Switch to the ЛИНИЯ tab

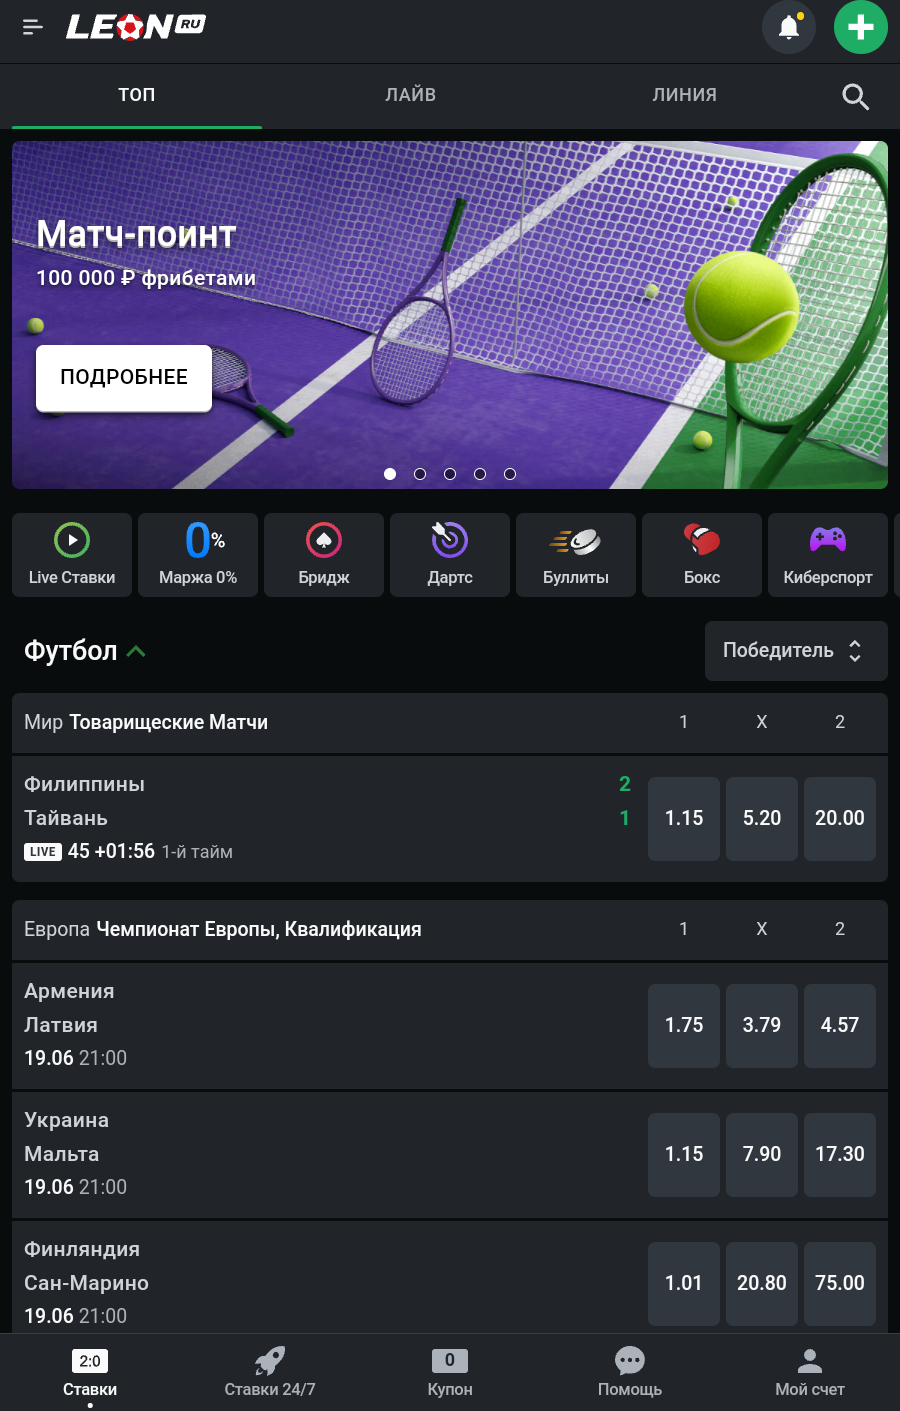[x=685, y=95]
